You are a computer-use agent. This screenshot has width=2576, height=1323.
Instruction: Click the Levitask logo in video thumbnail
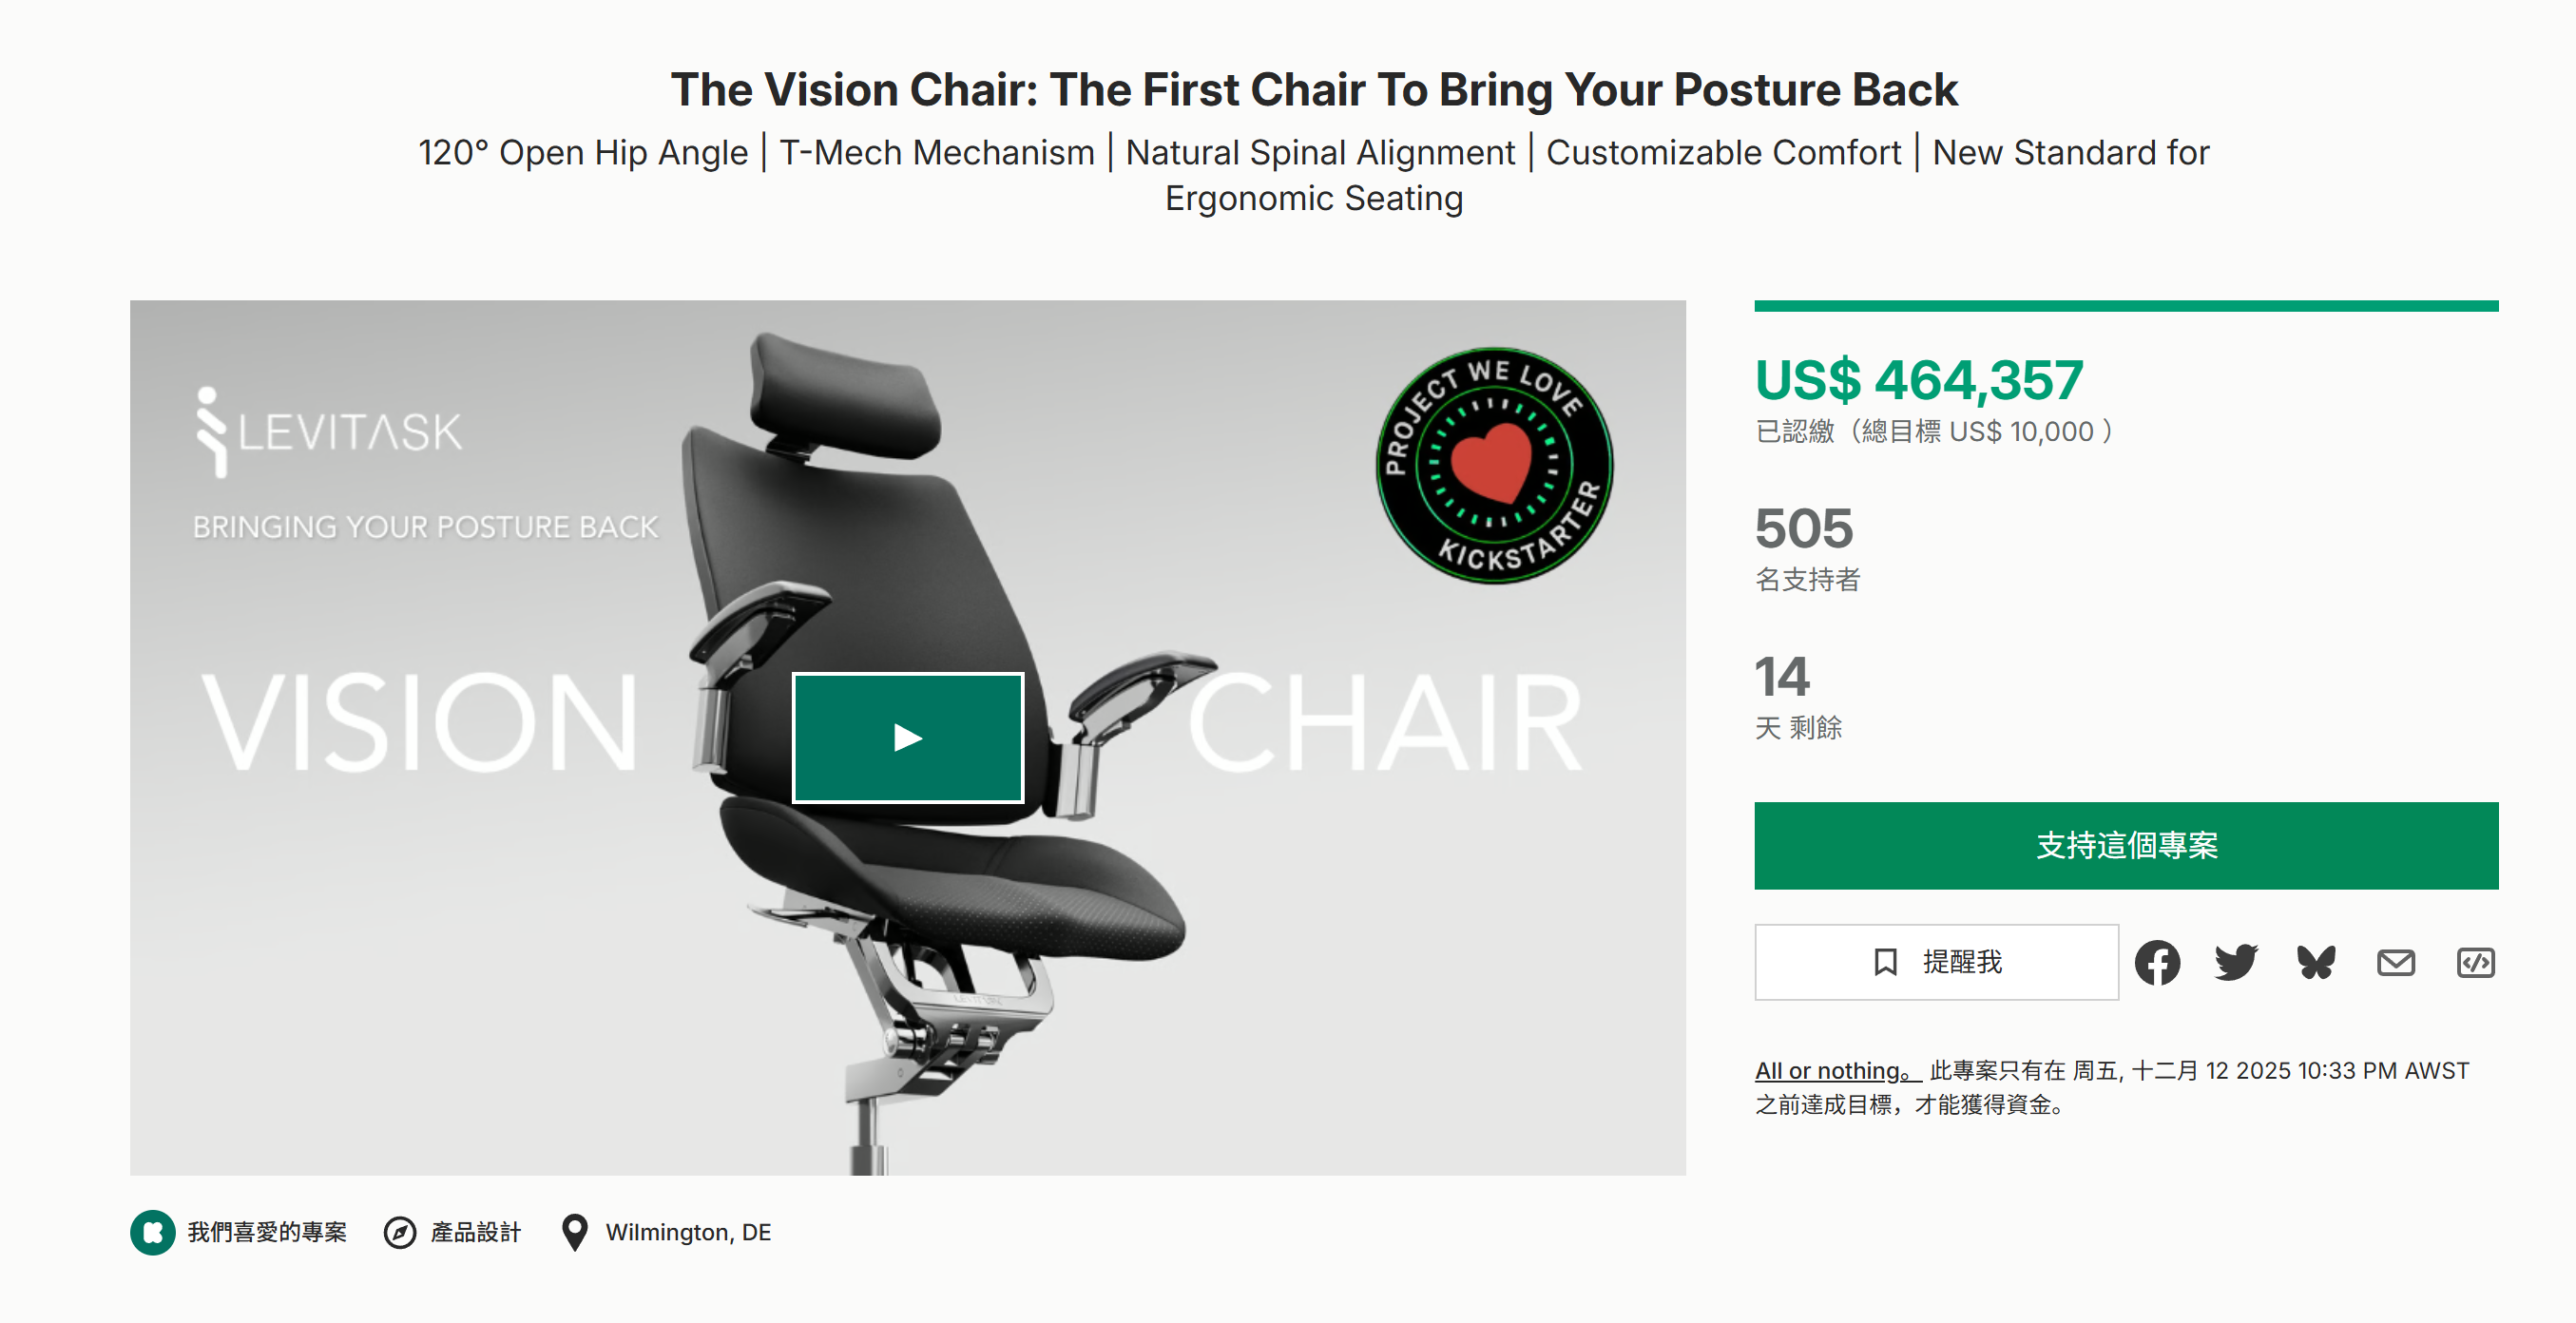pos(329,432)
